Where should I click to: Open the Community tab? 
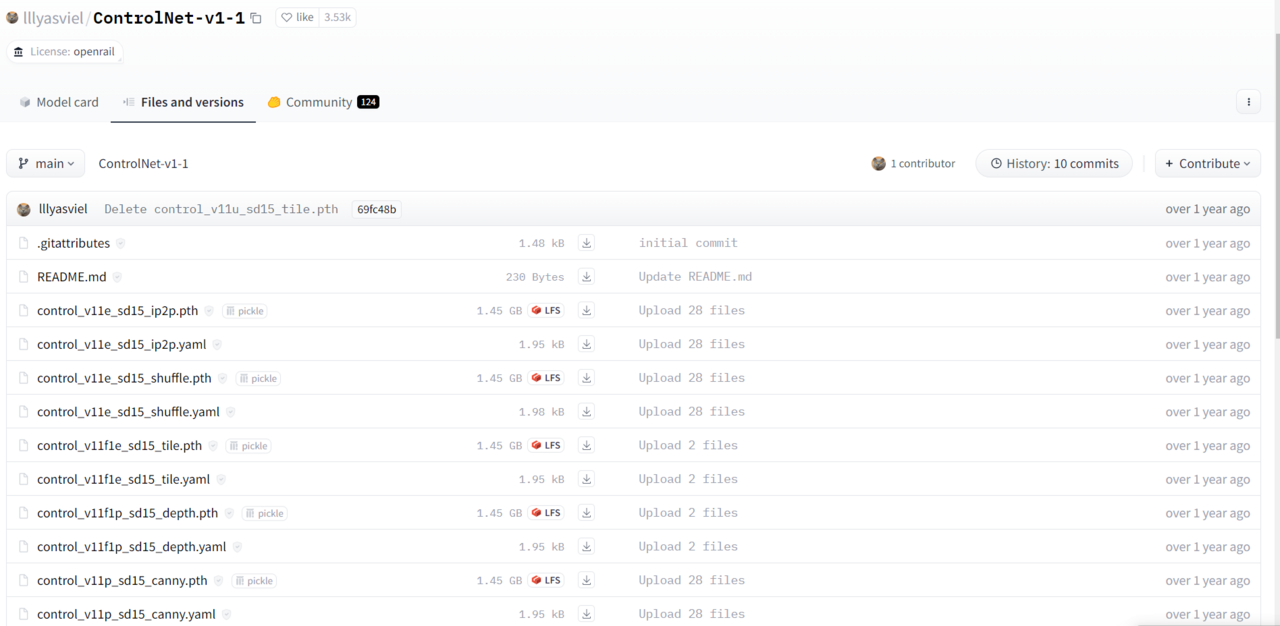coord(323,102)
